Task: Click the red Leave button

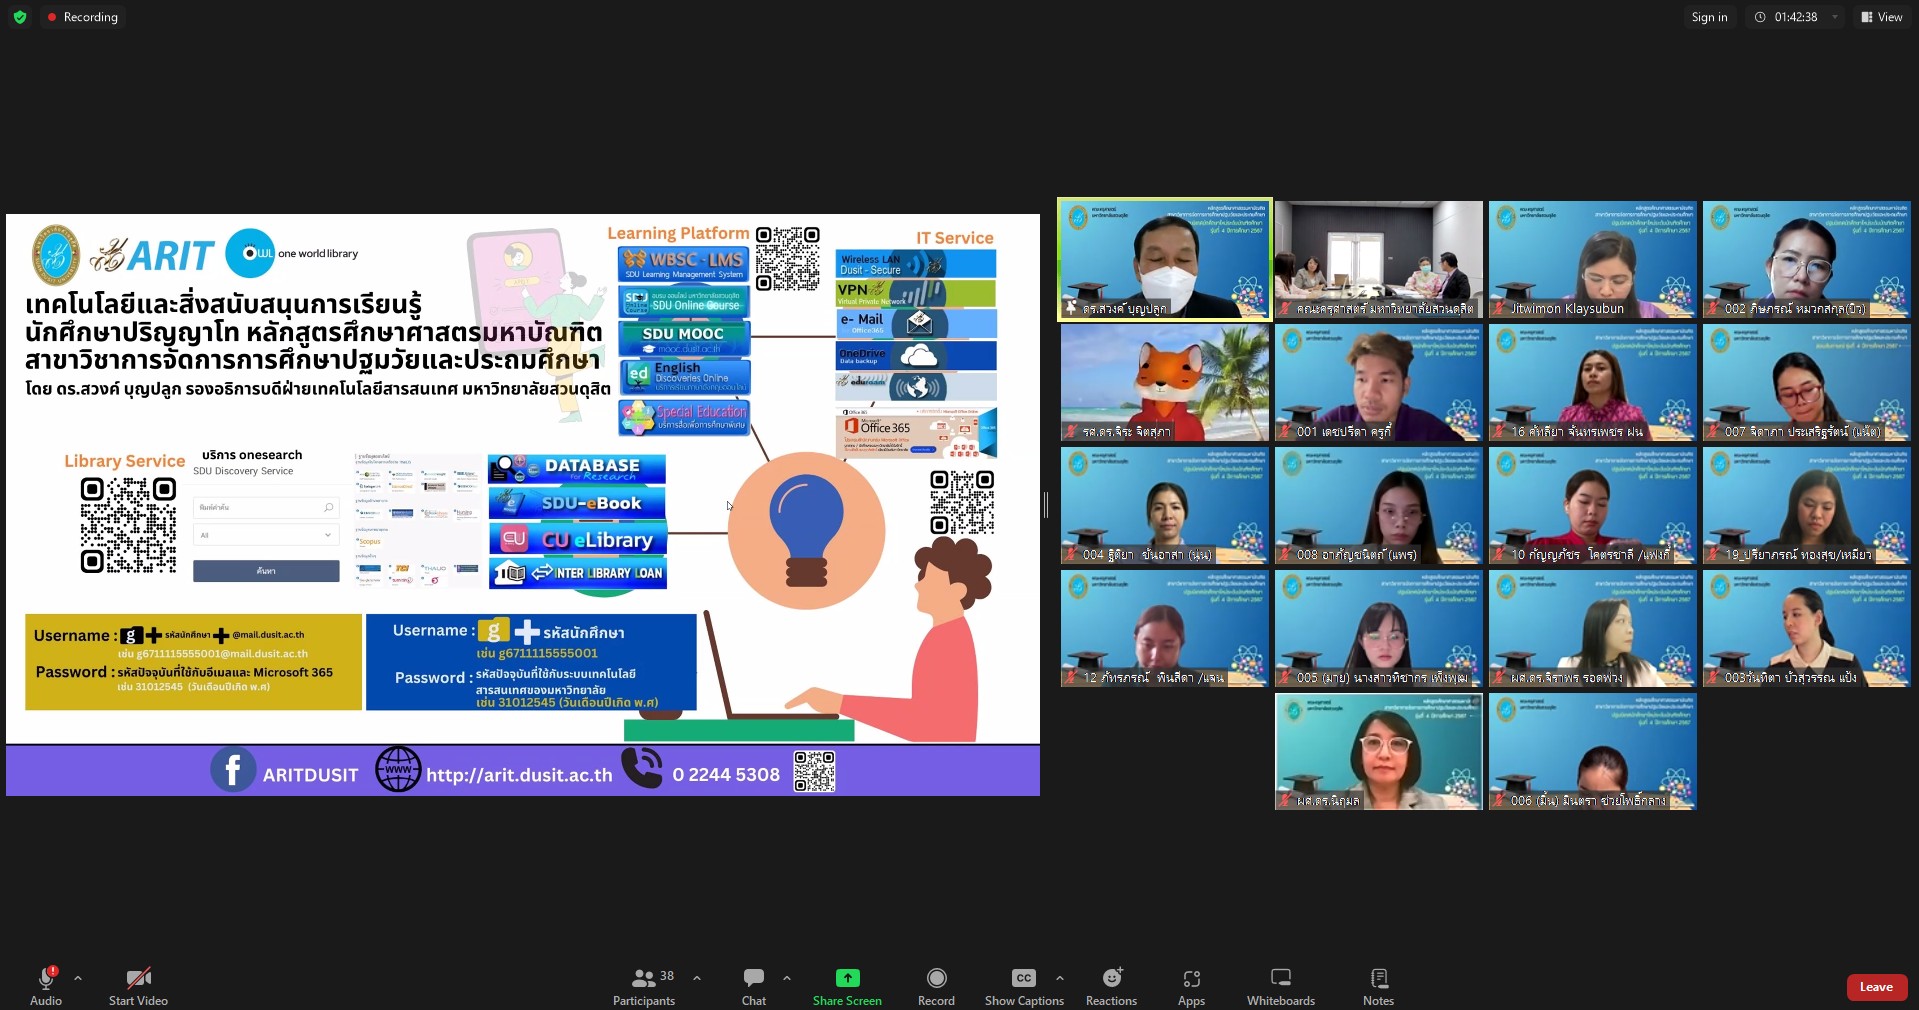Action: (x=1875, y=987)
